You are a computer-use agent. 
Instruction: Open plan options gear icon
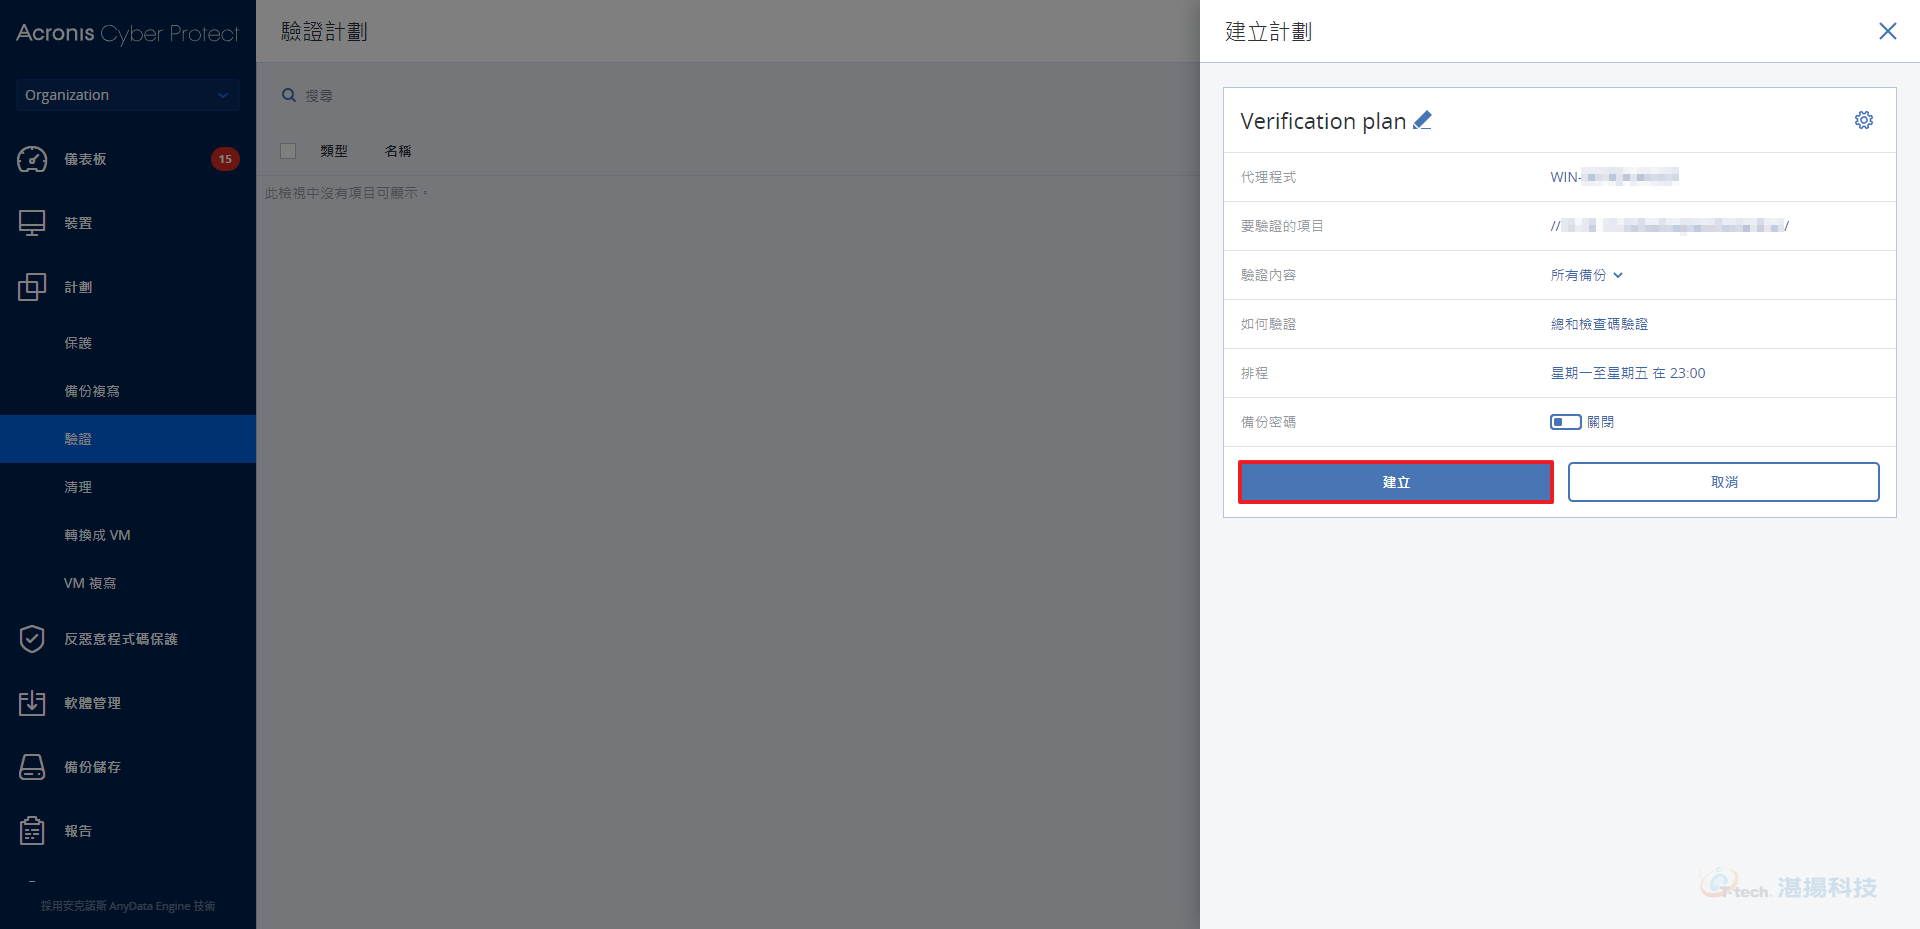click(1864, 120)
